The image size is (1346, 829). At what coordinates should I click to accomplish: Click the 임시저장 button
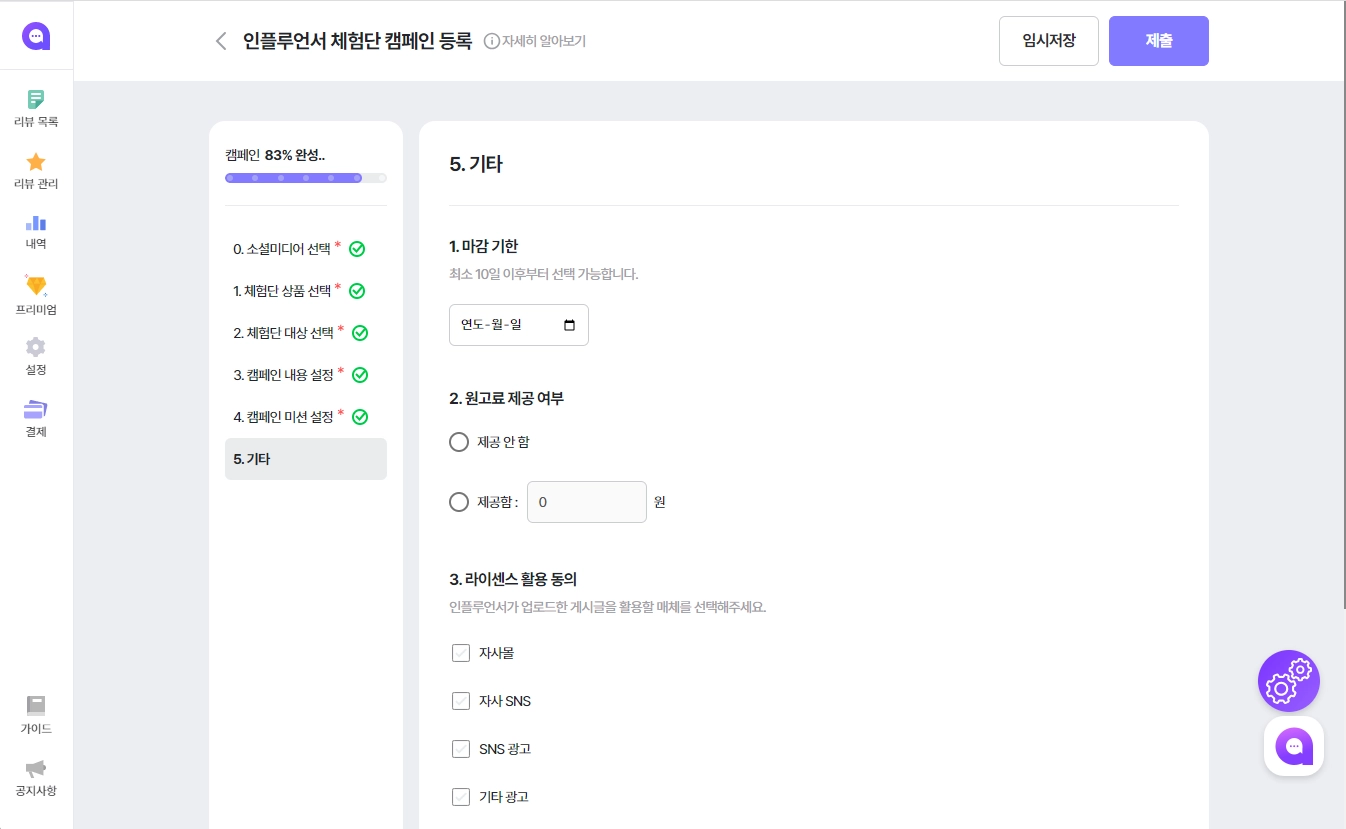1049,41
